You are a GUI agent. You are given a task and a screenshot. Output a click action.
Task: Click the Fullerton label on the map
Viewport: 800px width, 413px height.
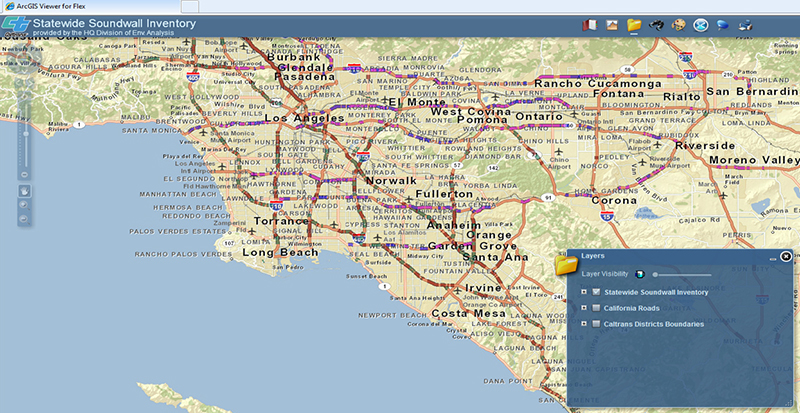pos(444,194)
